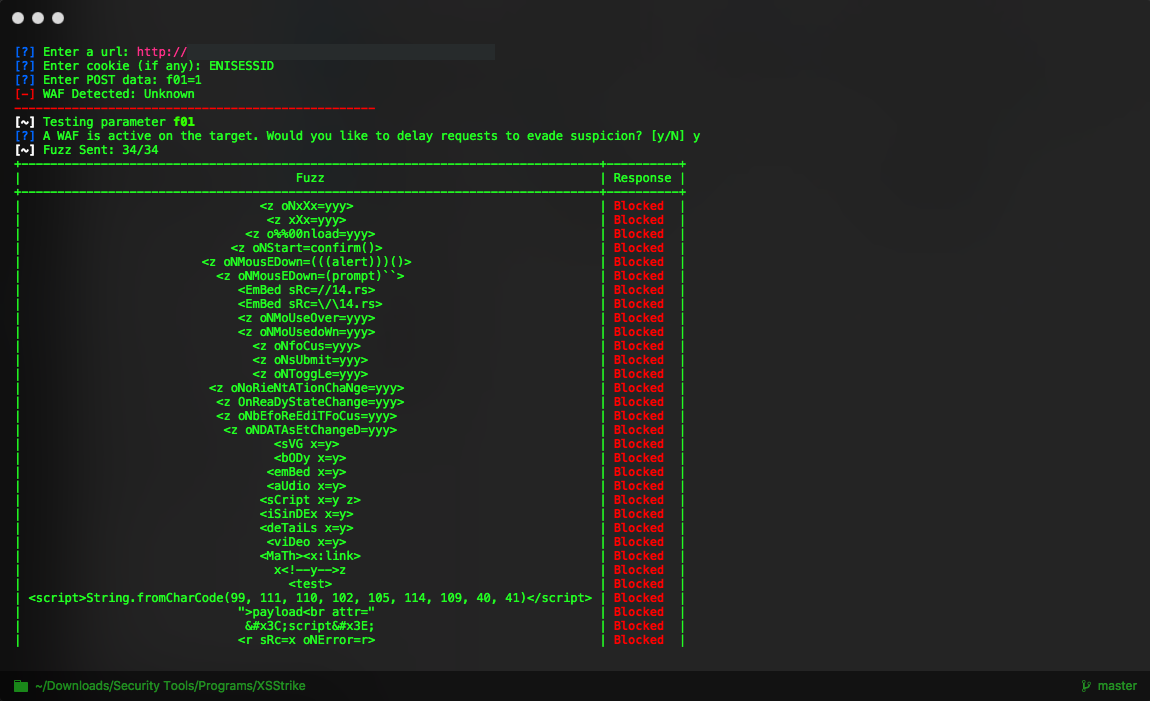Select the oNoRieNtATionChaNge=yyy payload
The image size is (1150, 701).
coord(306,388)
